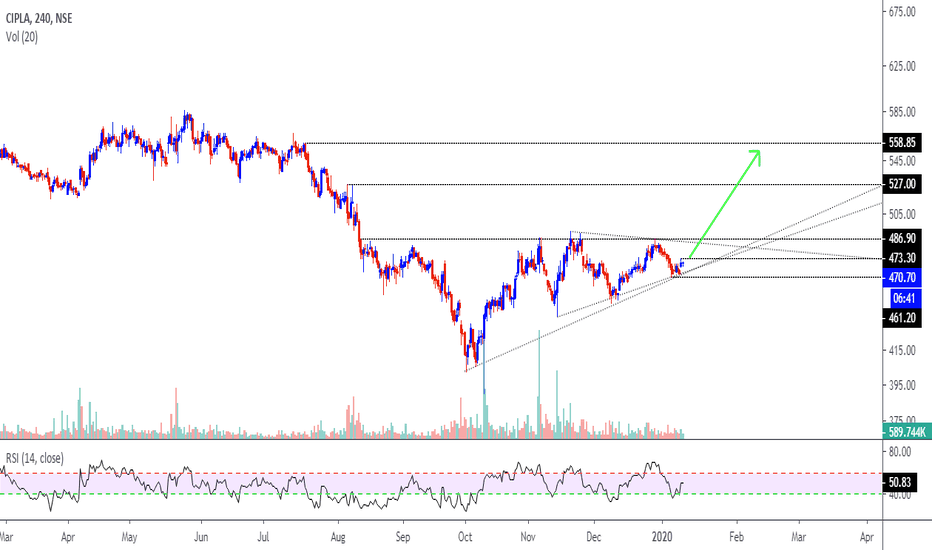The height and width of the screenshot is (550, 932).
Task: Click the 395.00 price axis tick
Action: (x=902, y=385)
